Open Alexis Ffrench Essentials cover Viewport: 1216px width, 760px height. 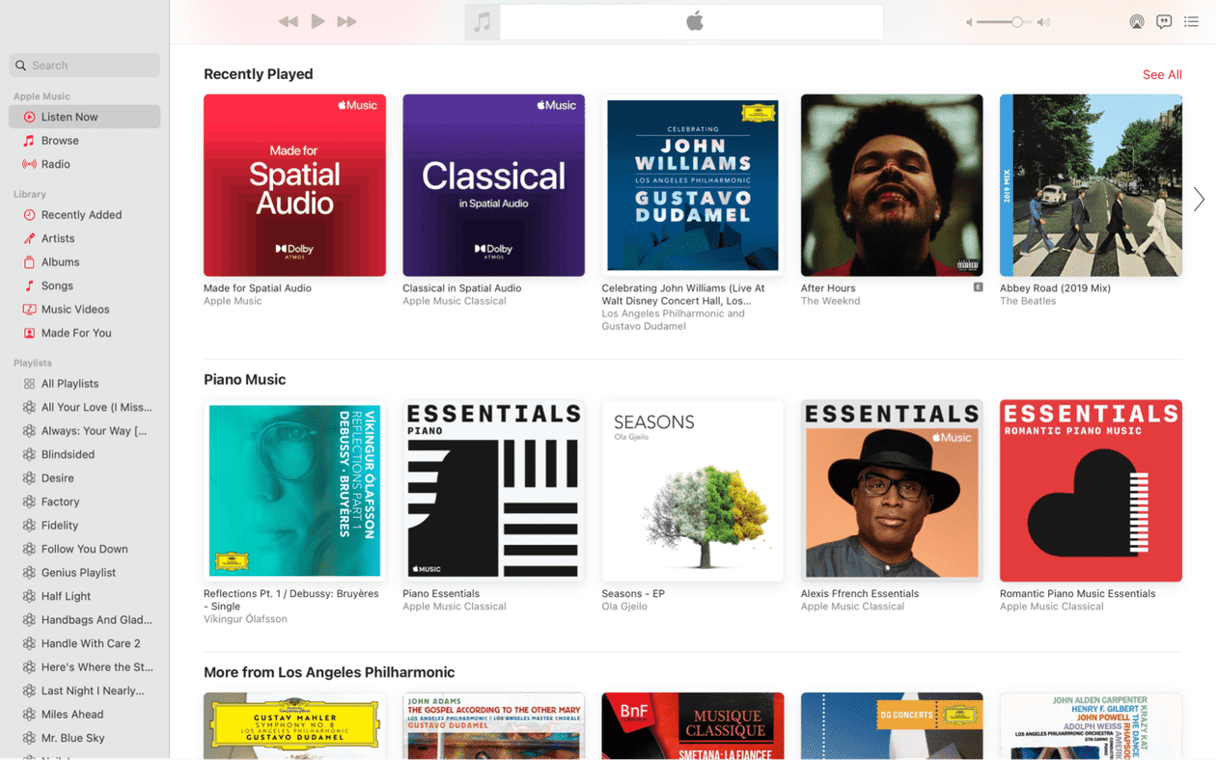click(892, 491)
